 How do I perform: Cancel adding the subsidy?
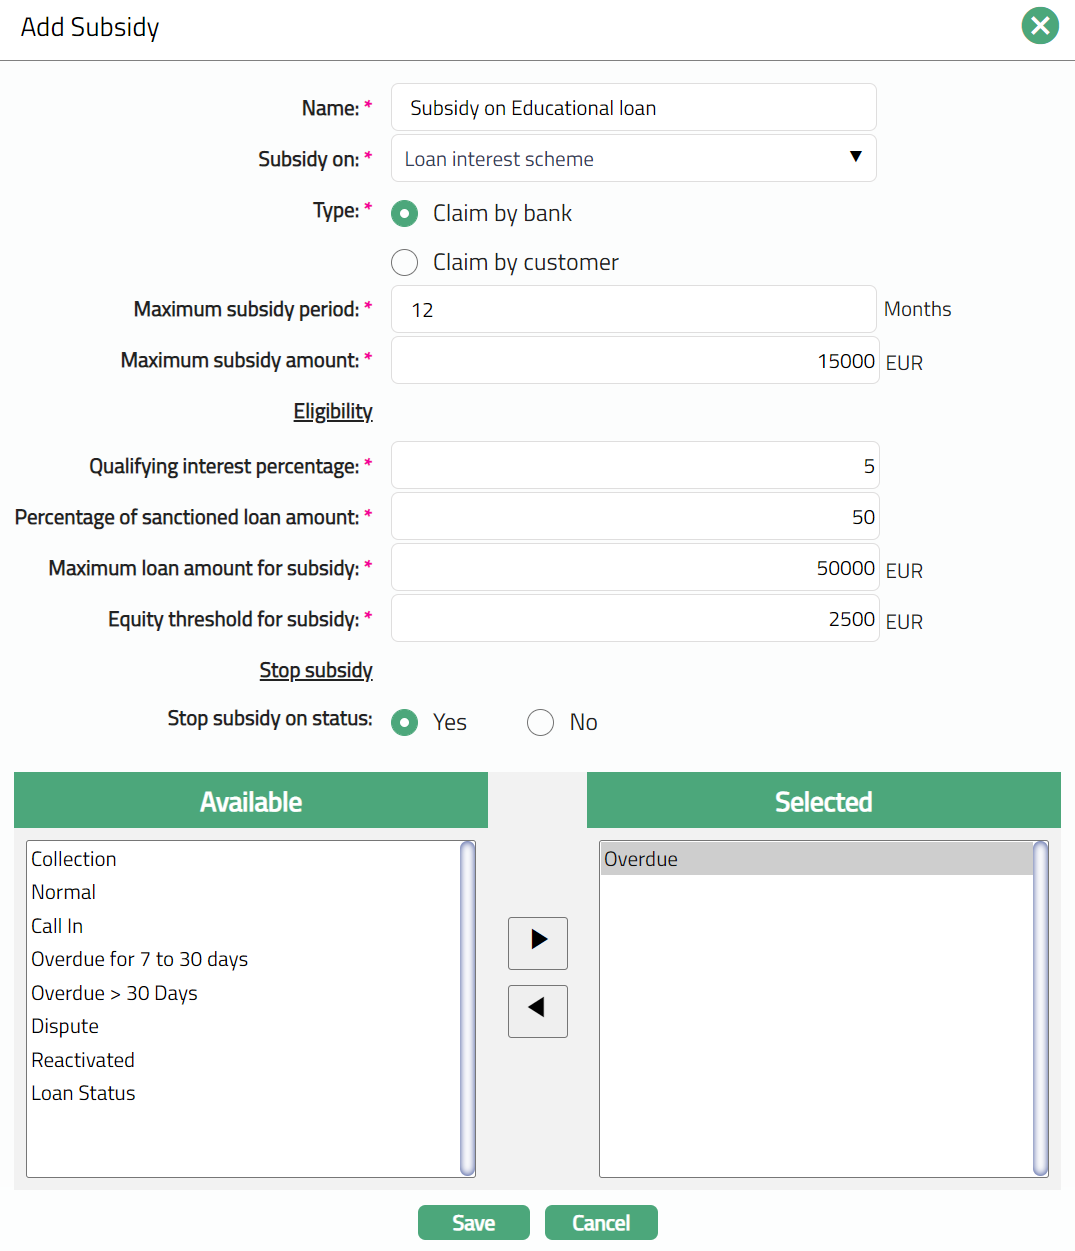pos(601,1223)
